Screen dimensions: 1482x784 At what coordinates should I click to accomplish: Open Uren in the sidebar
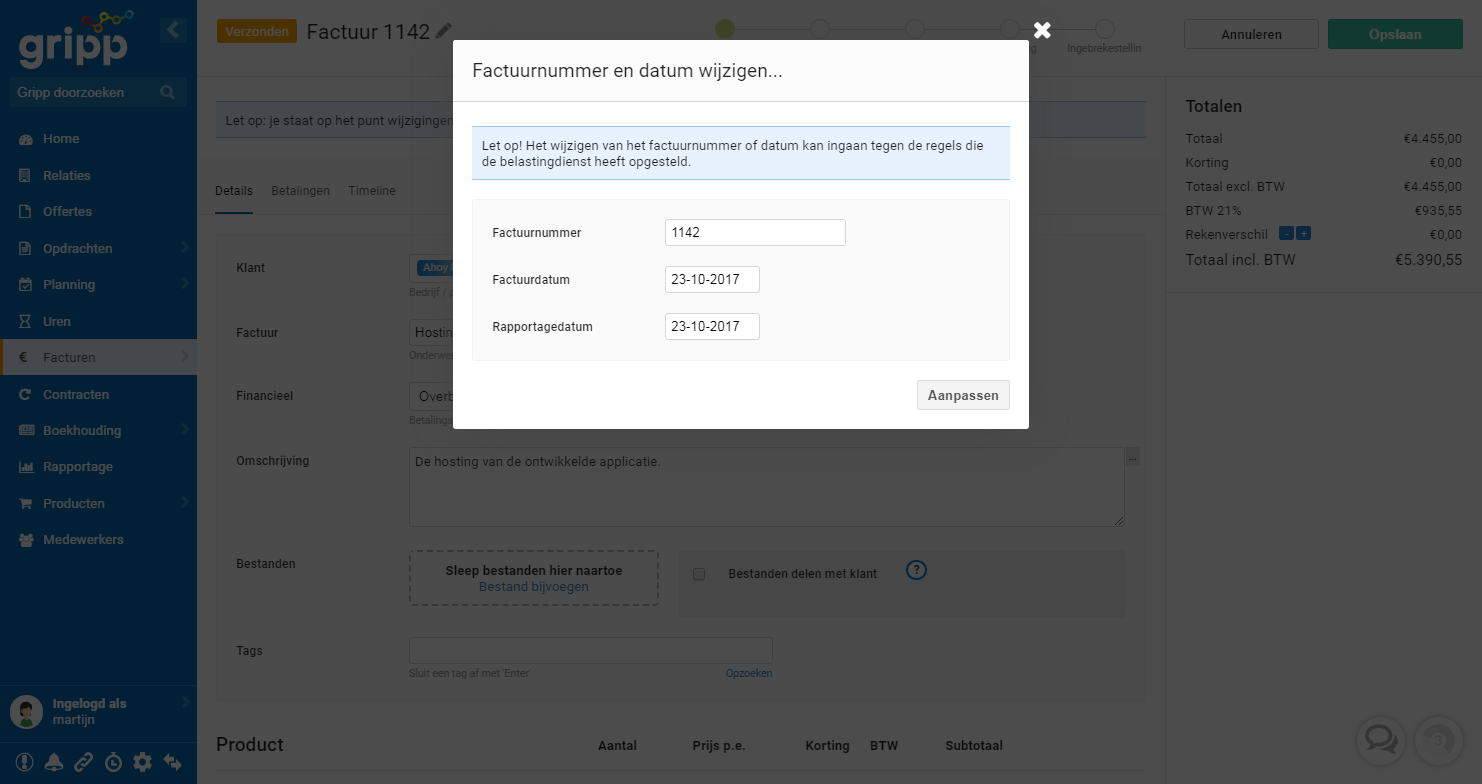click(98, 321)
